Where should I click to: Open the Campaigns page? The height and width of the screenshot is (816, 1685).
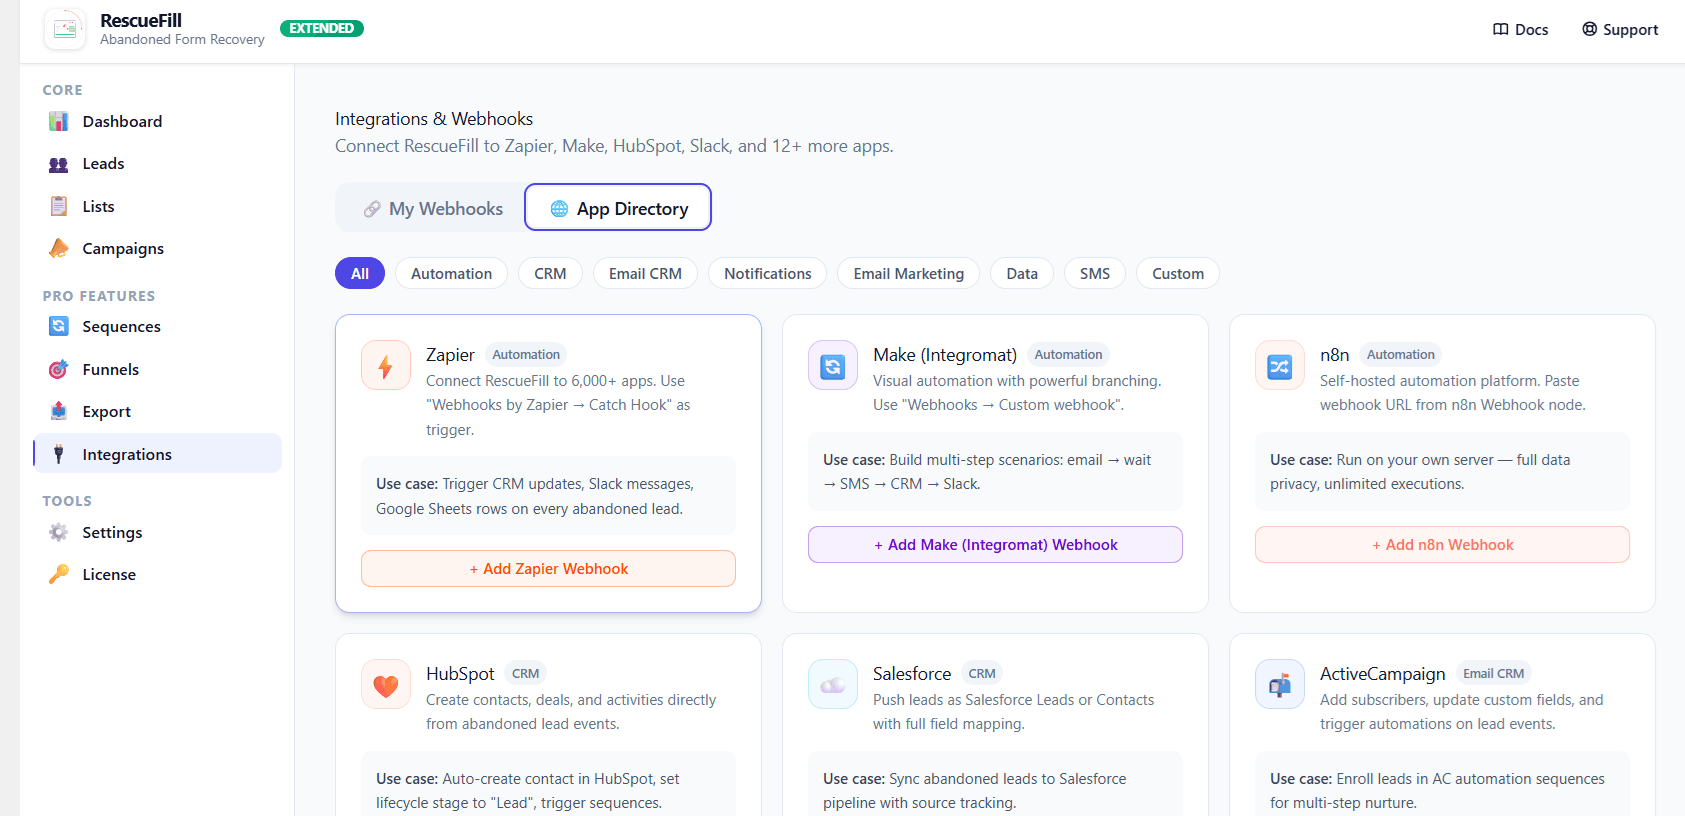pyautogui.click(x=157, y=248)
